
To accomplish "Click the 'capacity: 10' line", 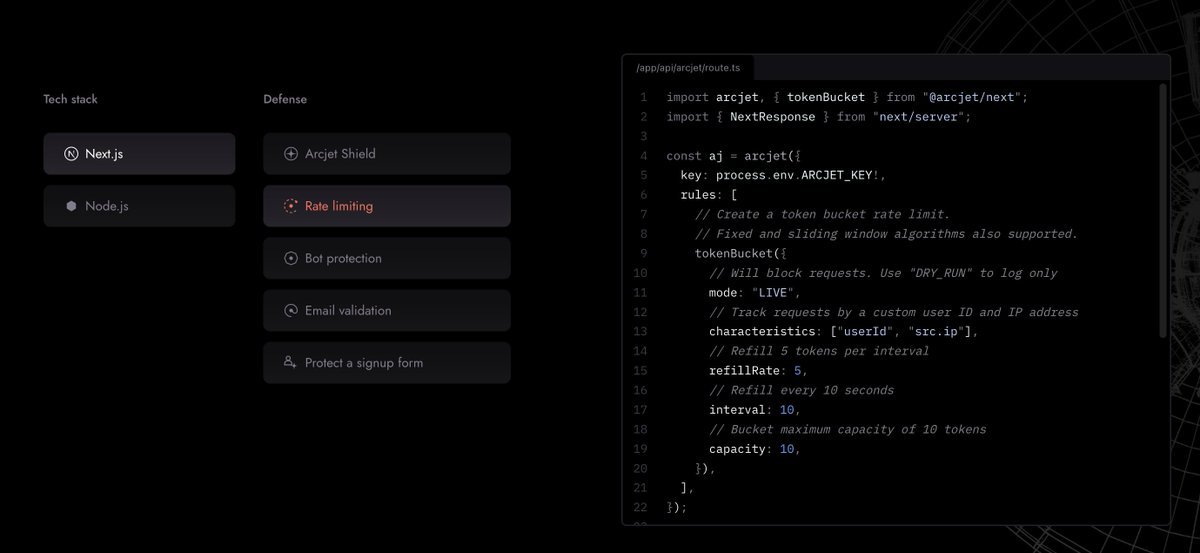I will point(755,448).
